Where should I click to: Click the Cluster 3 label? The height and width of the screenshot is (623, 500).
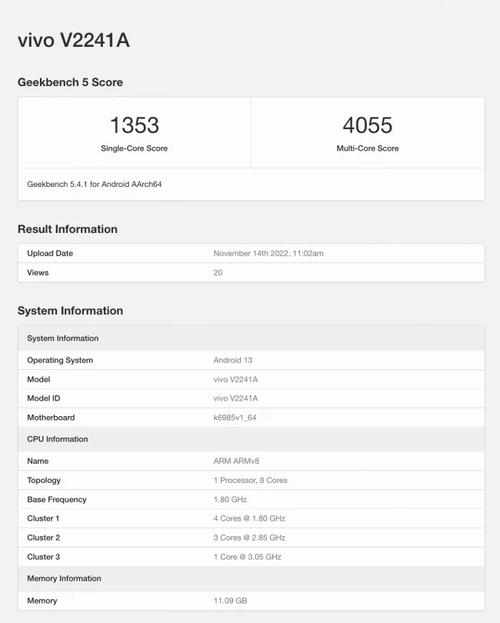(x=44, y=557)
